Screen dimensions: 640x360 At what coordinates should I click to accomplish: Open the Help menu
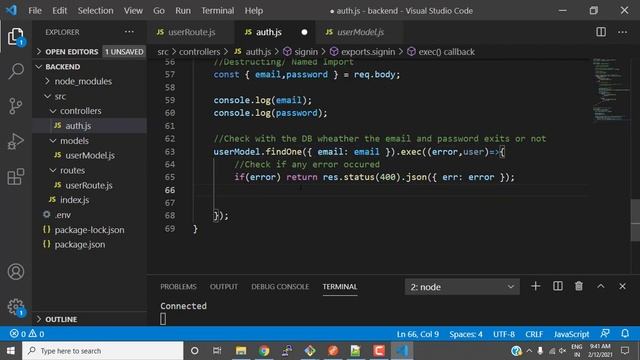(253, 11)
